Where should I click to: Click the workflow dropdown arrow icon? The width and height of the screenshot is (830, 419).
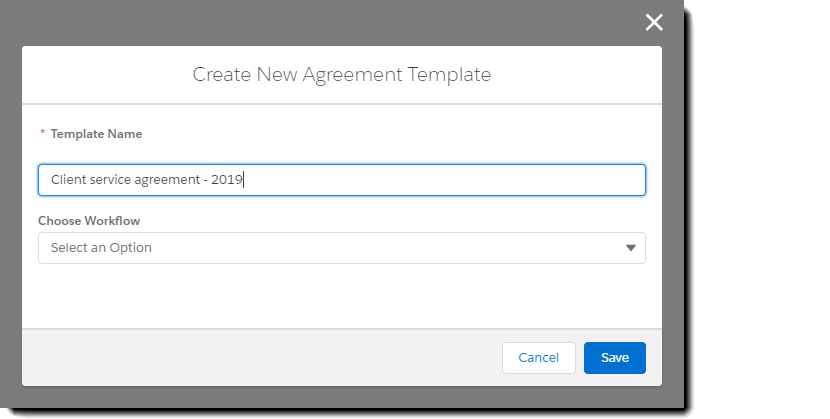coord(630,248)
